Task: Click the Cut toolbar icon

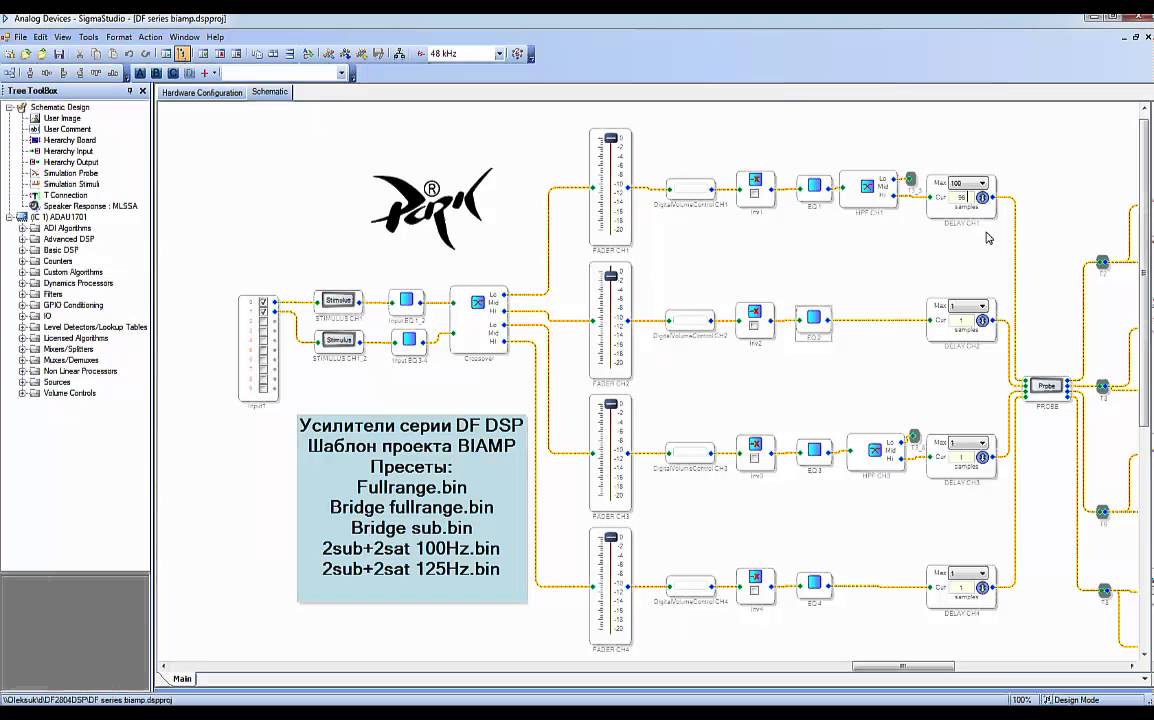Action: click(79, 54)
